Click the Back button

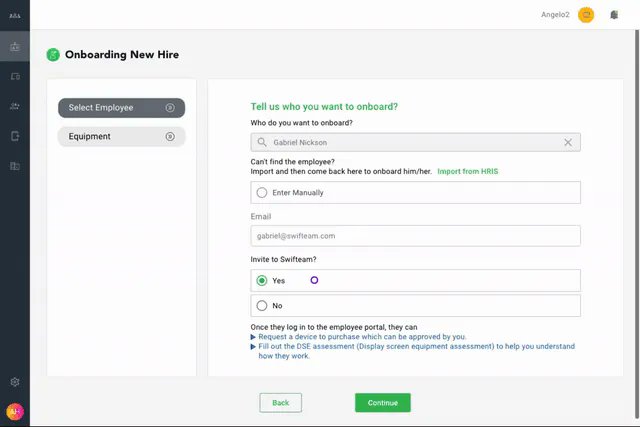[x=280, y=403]
